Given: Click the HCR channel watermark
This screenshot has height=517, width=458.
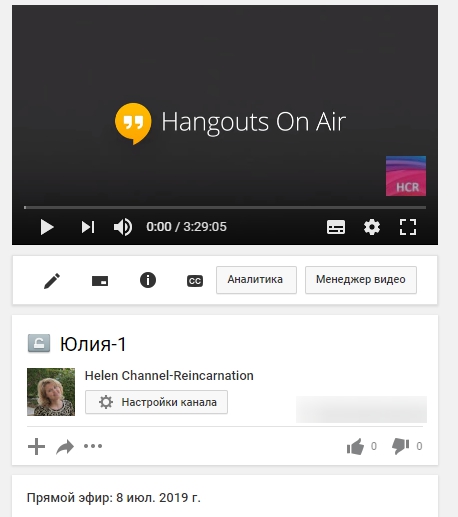Looking at the screenshot, I should coord(406,176).
